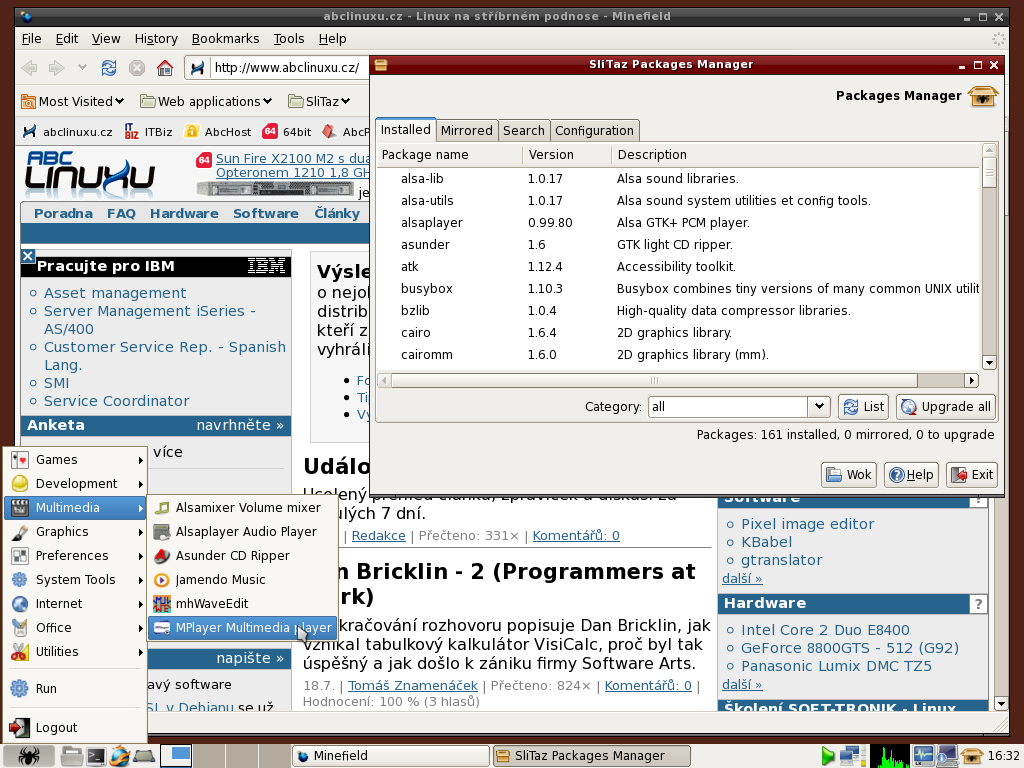
Task: Open the File menu in Minefield
Action: point(31,39)
